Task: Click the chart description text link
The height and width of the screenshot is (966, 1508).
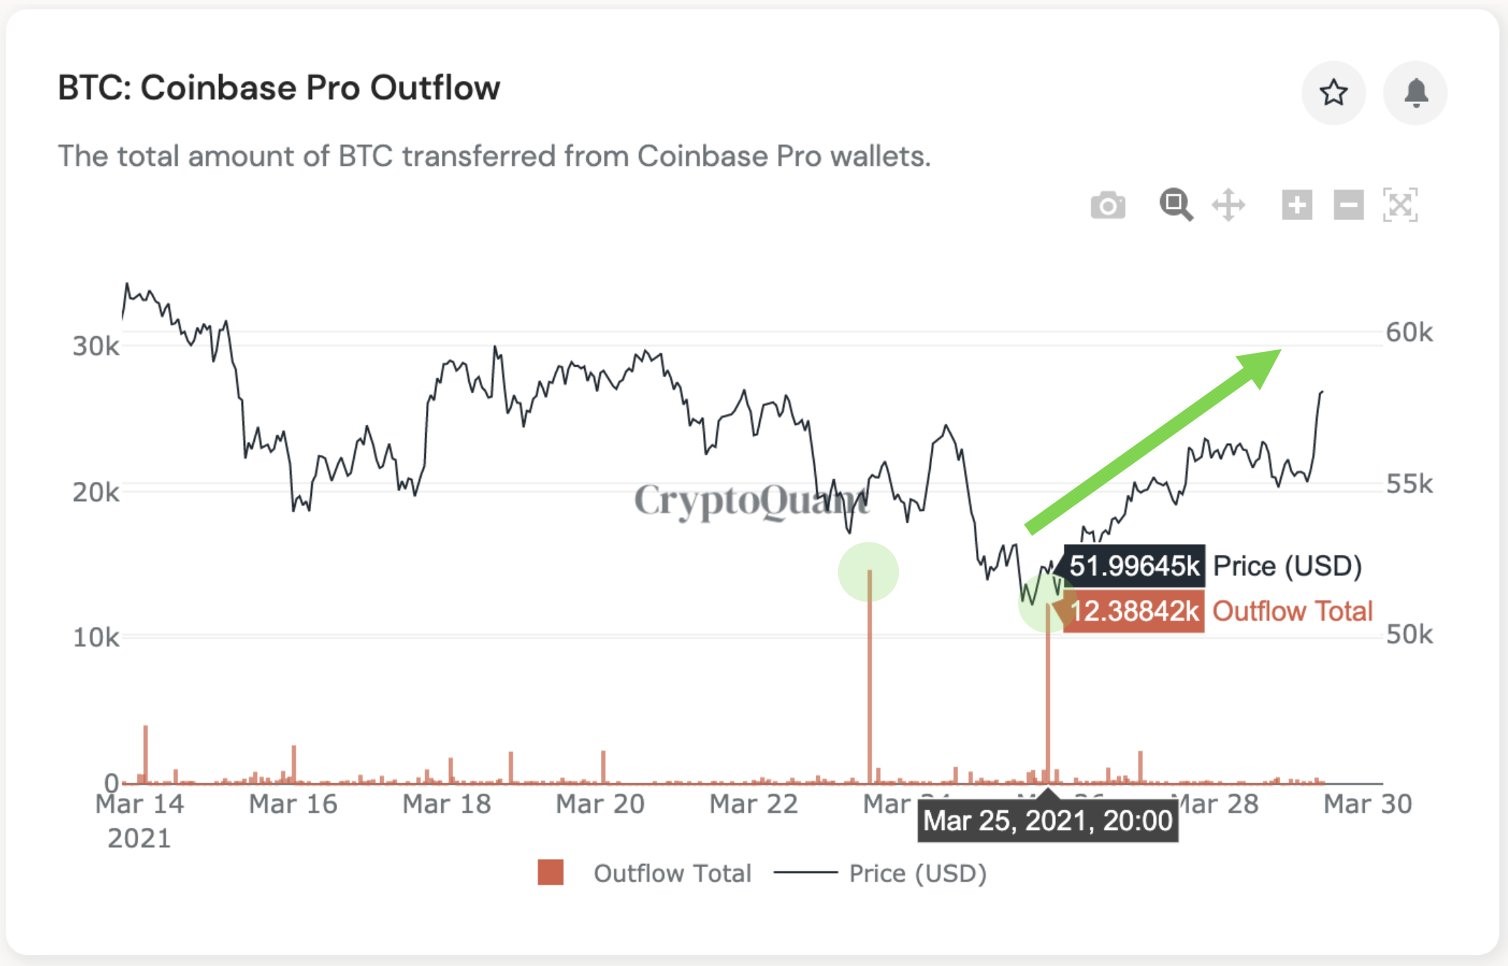Action: pos(494,156)
